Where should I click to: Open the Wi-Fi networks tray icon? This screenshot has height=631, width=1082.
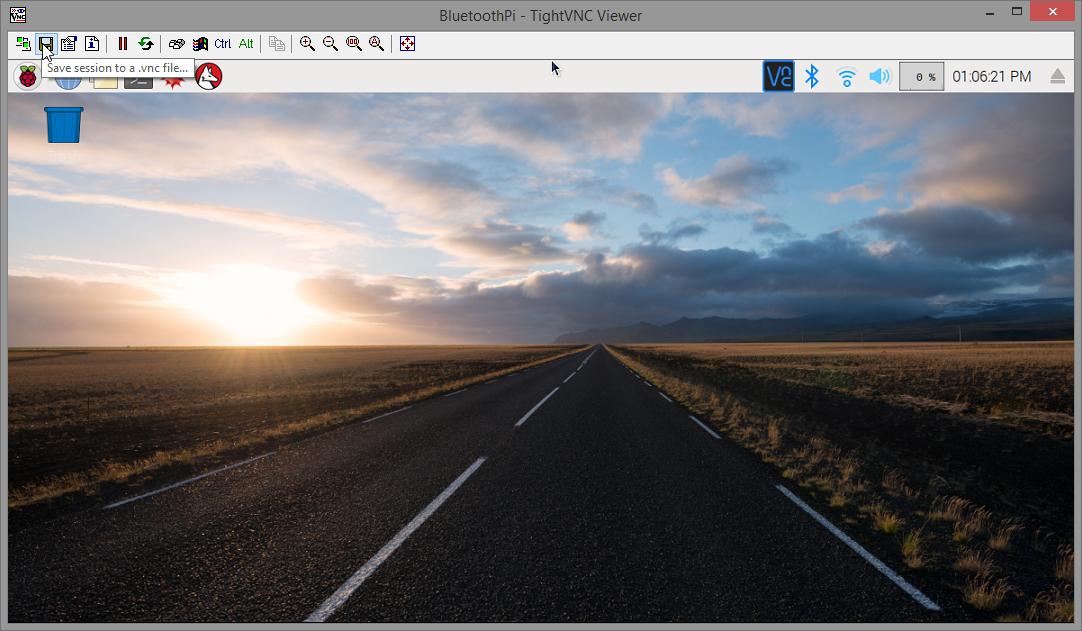[846, 77]
